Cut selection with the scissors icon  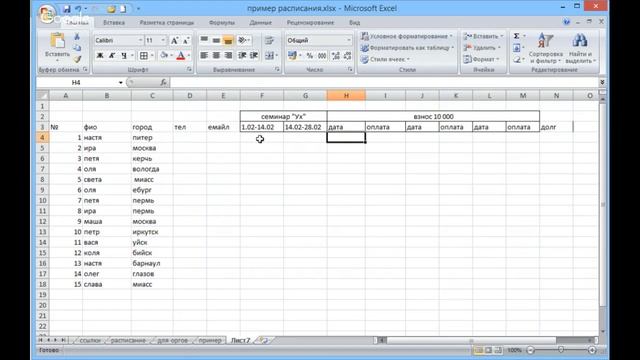[x=77, y=37]
